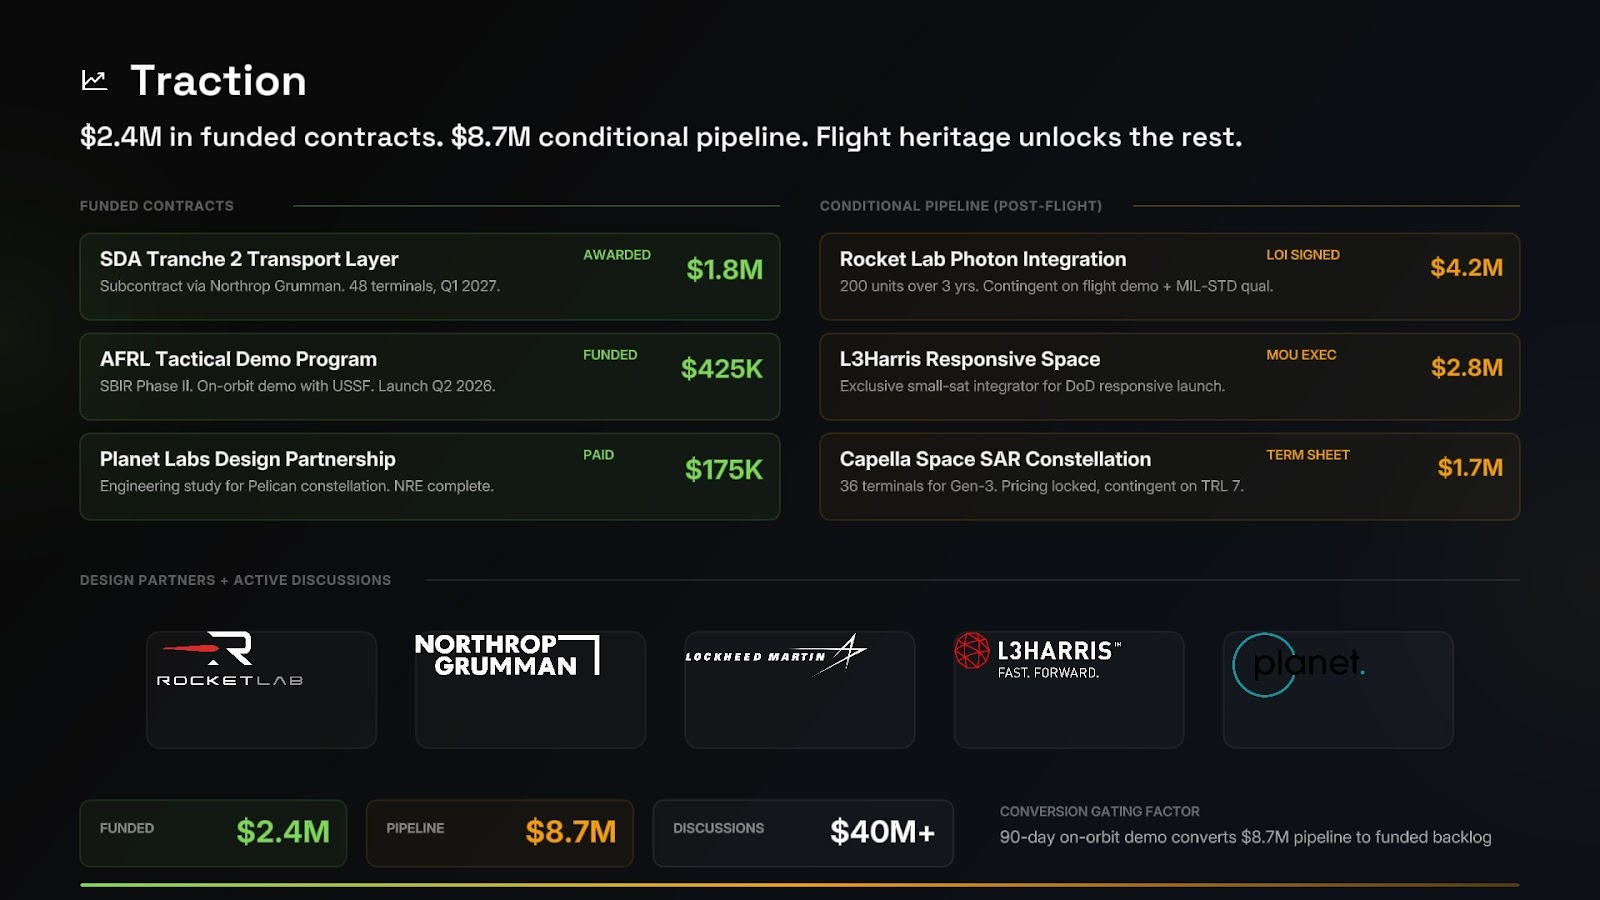Click the $2.4M funded contracts headline
Viewport: 1600px width, 900px height.
(661, 137)
